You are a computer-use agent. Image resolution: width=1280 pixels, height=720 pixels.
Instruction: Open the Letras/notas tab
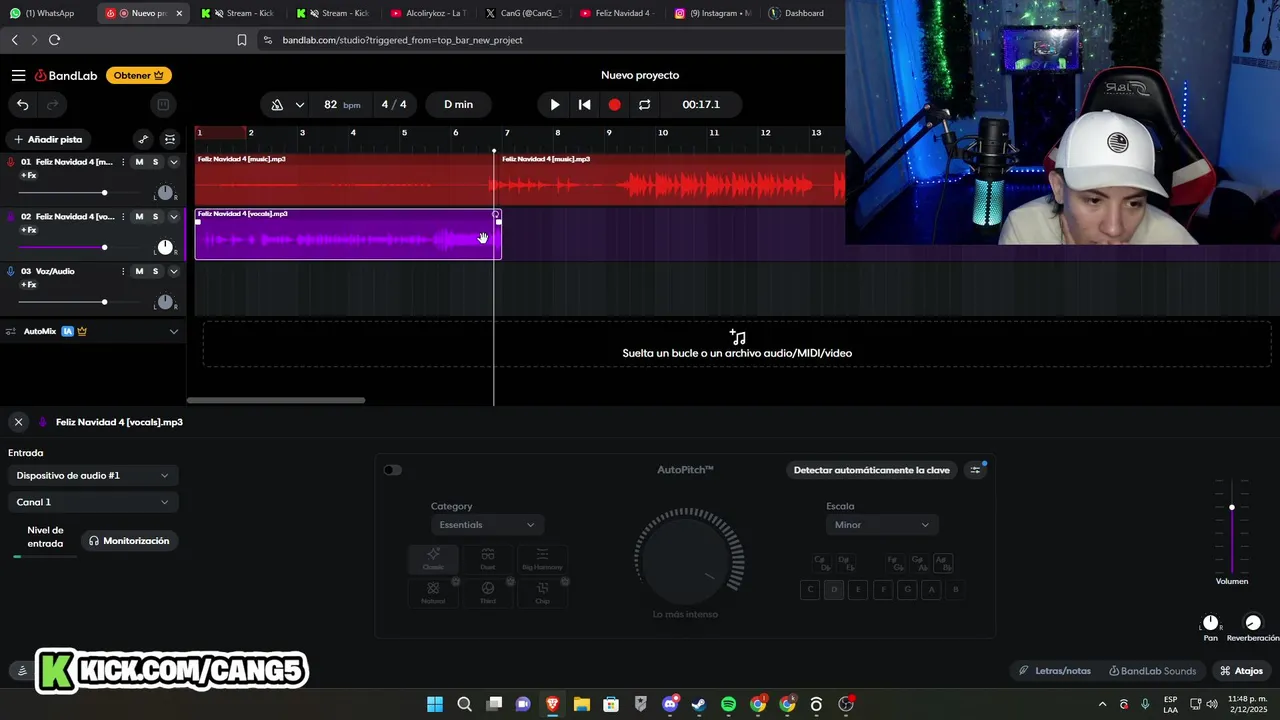click(1055, 671)
